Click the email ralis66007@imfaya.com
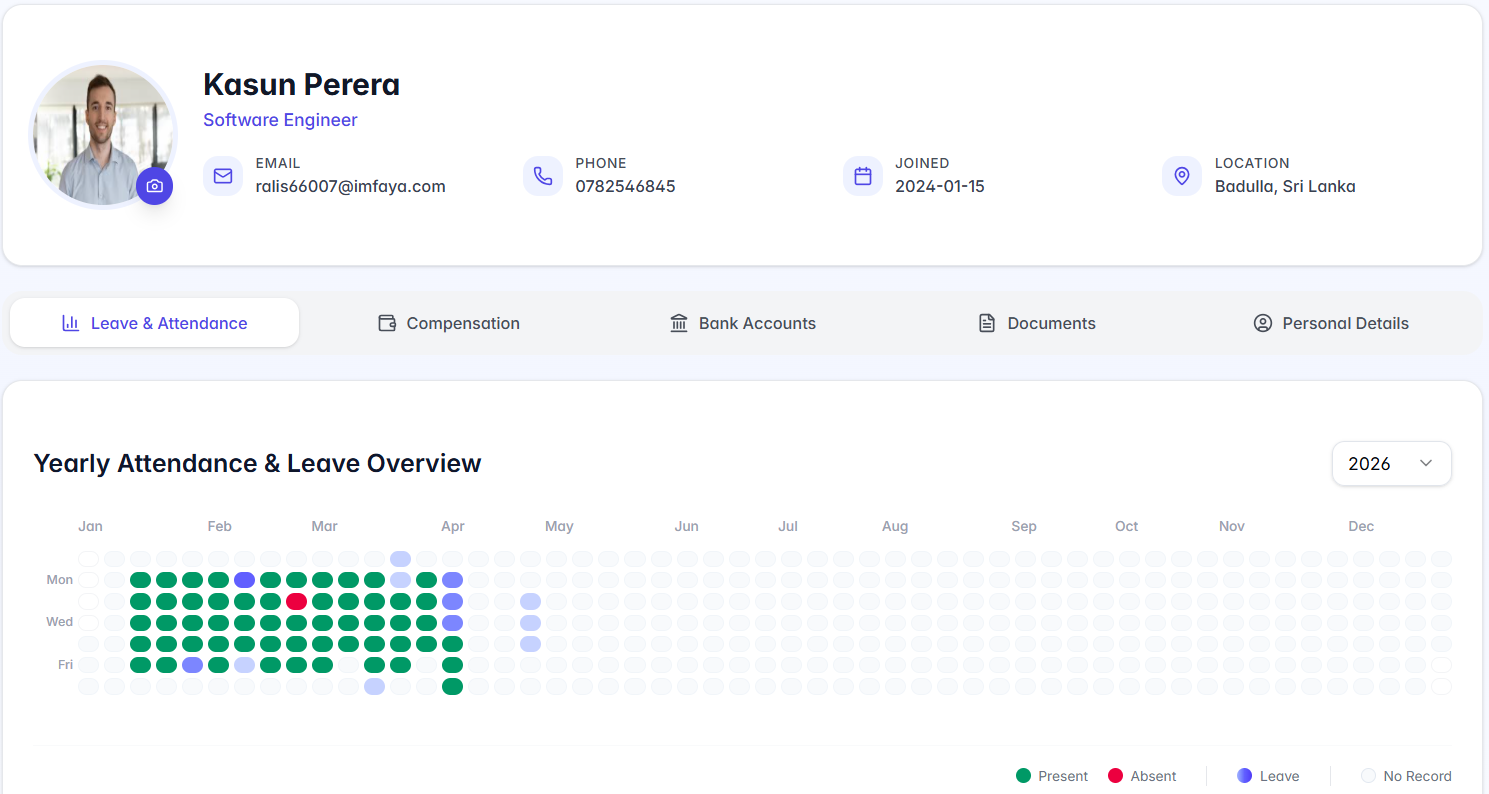This screenshot has width=1489, height=794. [350, 186]
